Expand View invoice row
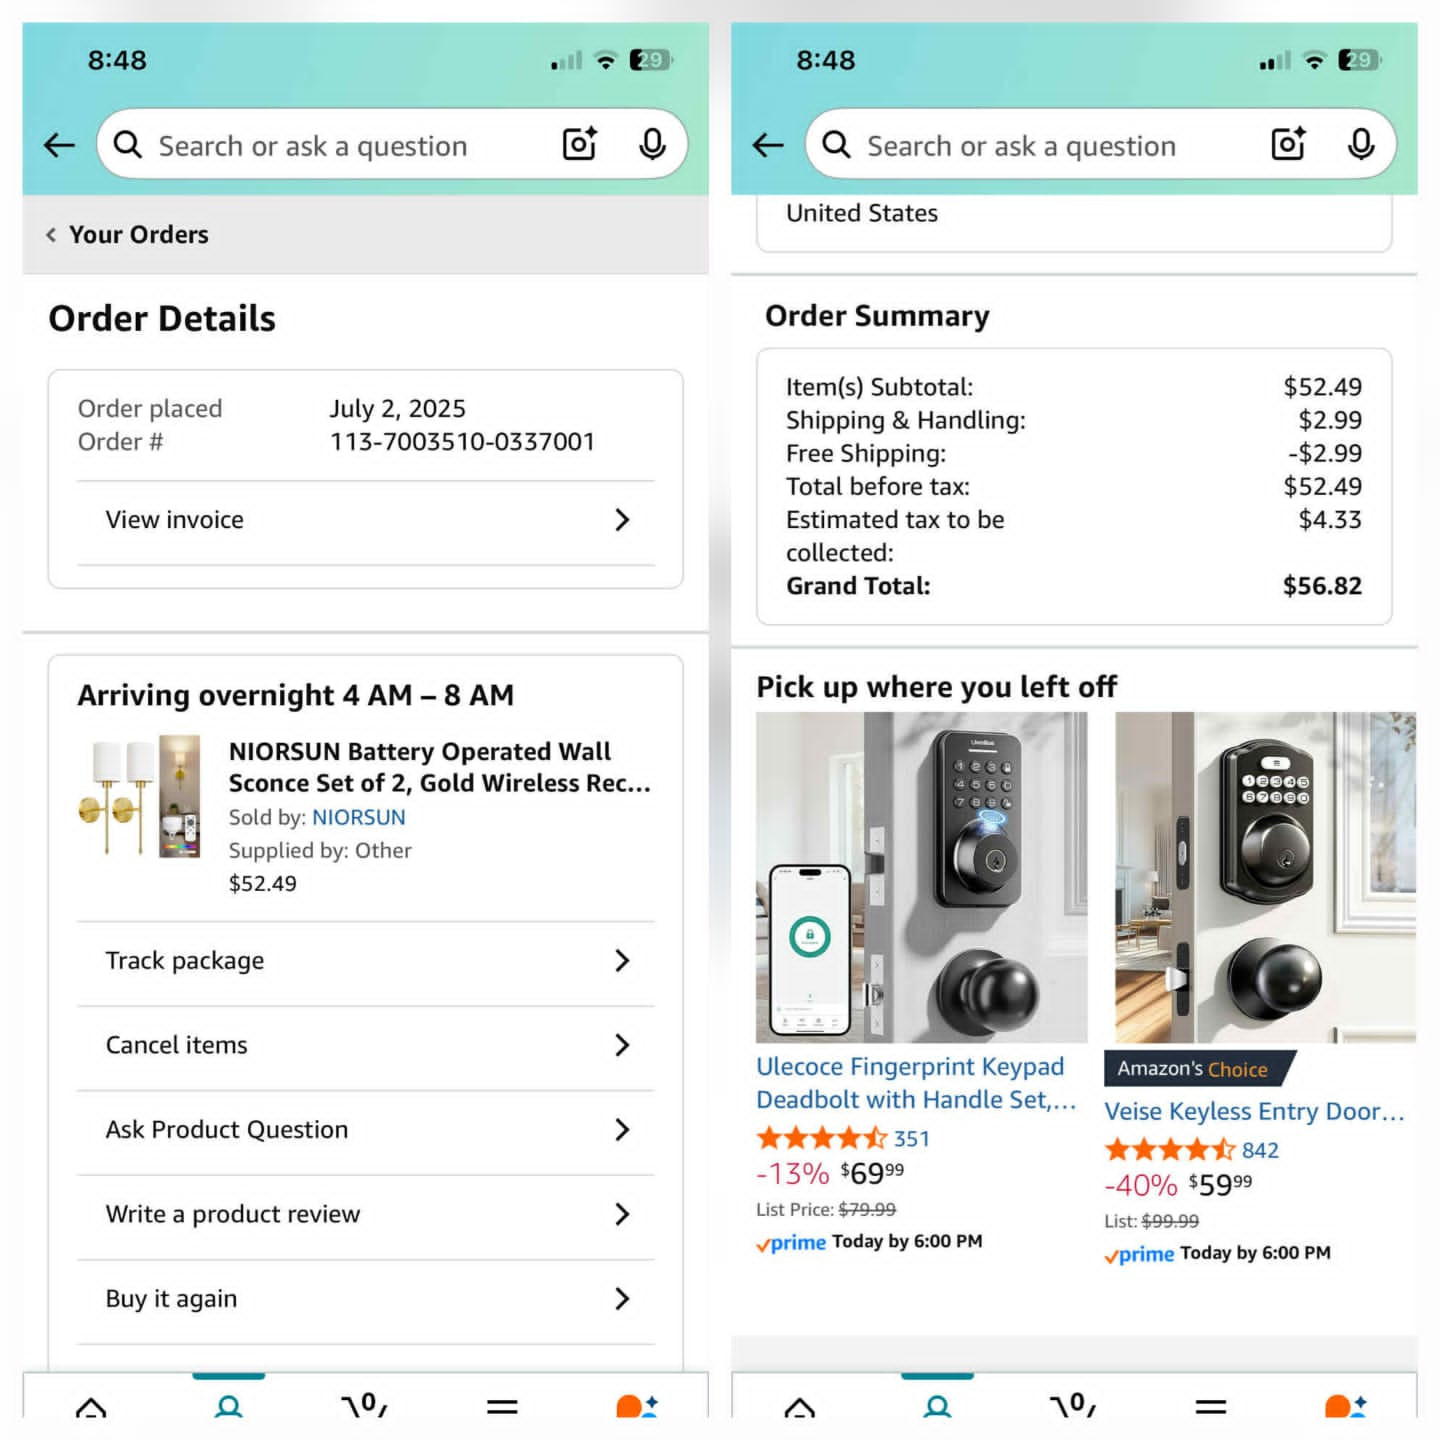Image resolution: width=1440 pixels, height=1440 pixels. tap(366, 520)
